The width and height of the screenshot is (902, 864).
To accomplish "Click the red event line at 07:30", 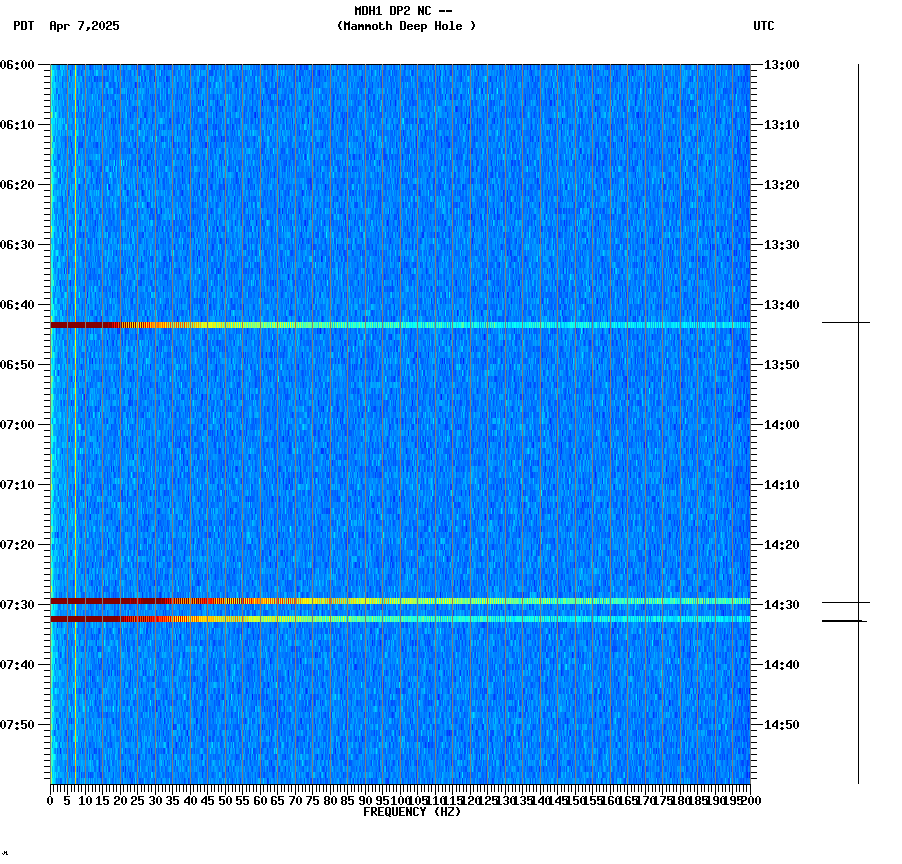I will 400,601.
